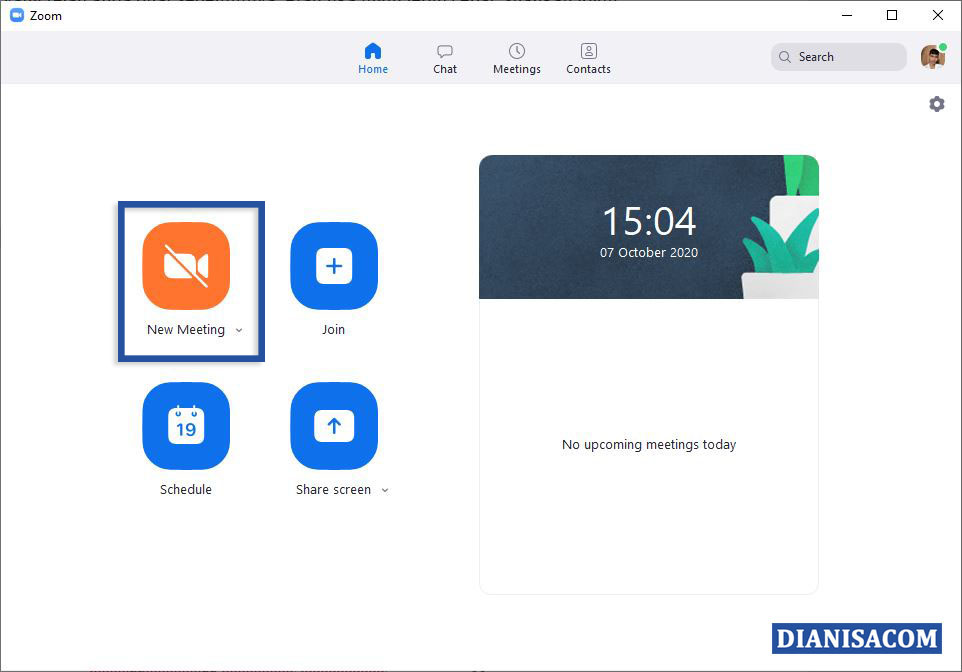This screenshot has width=962, height=672.
Task: Open the Schedule calendar icon
Action: [x=186, y=426]
